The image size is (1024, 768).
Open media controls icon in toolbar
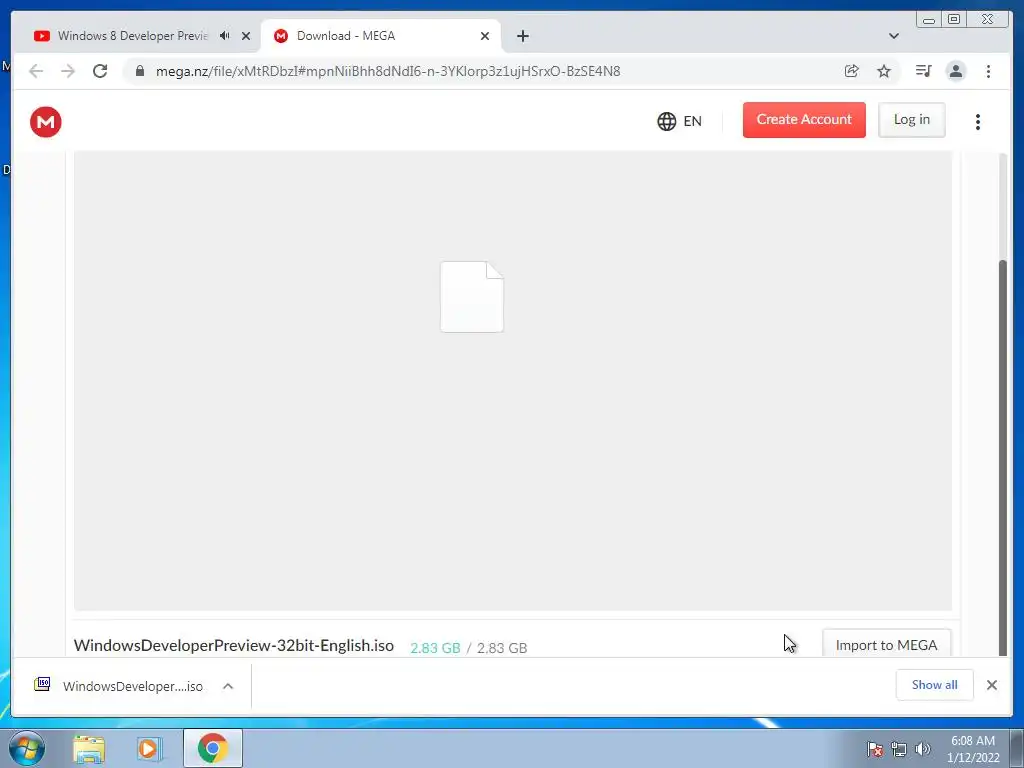pos(923,71)
